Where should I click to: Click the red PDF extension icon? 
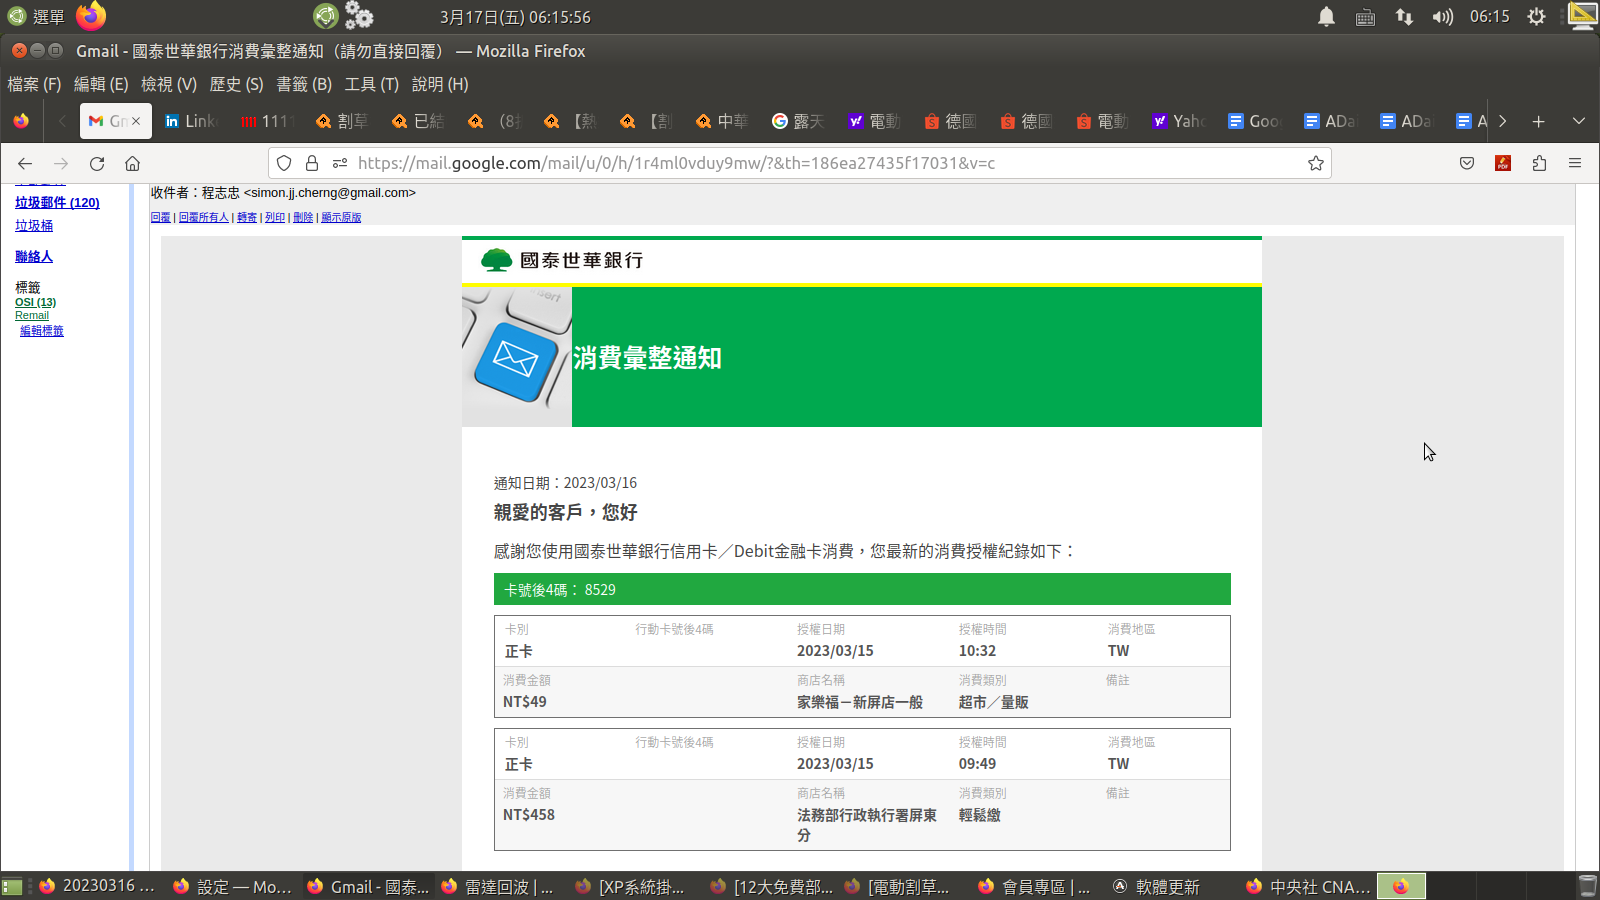1503,163
